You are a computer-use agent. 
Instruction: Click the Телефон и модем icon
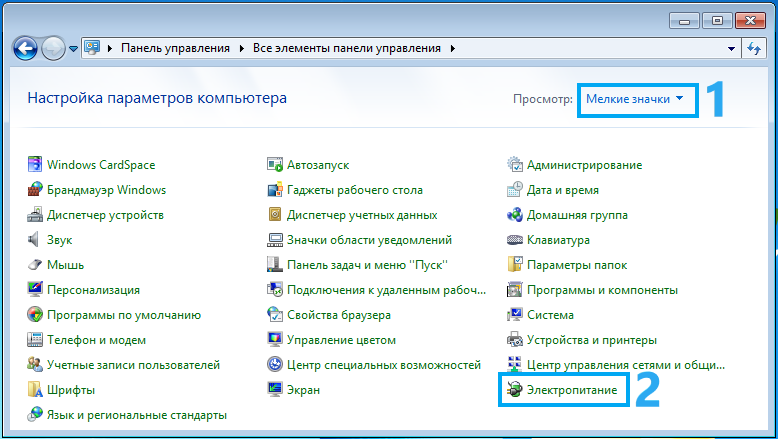[35, 340]
